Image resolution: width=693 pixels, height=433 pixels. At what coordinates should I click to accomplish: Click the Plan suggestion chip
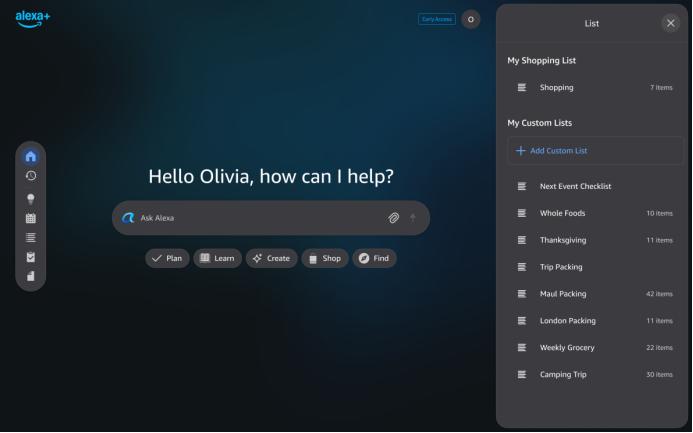[166, 258]
